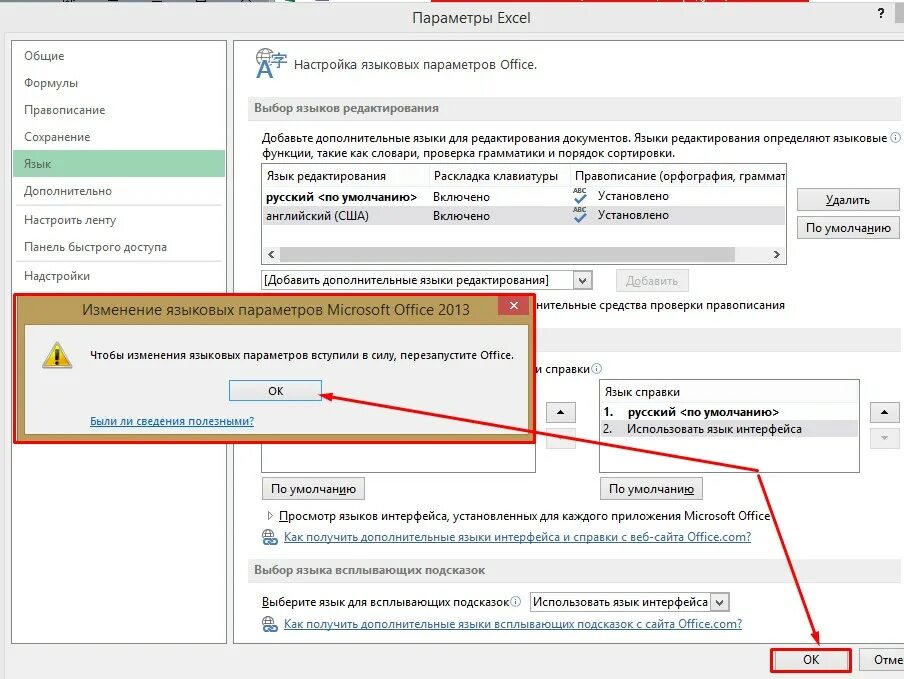Image resolution: width=904 pixels, height=679 pixels.
Task: Click the info icon next to справки label
Action: coord(597,369)
